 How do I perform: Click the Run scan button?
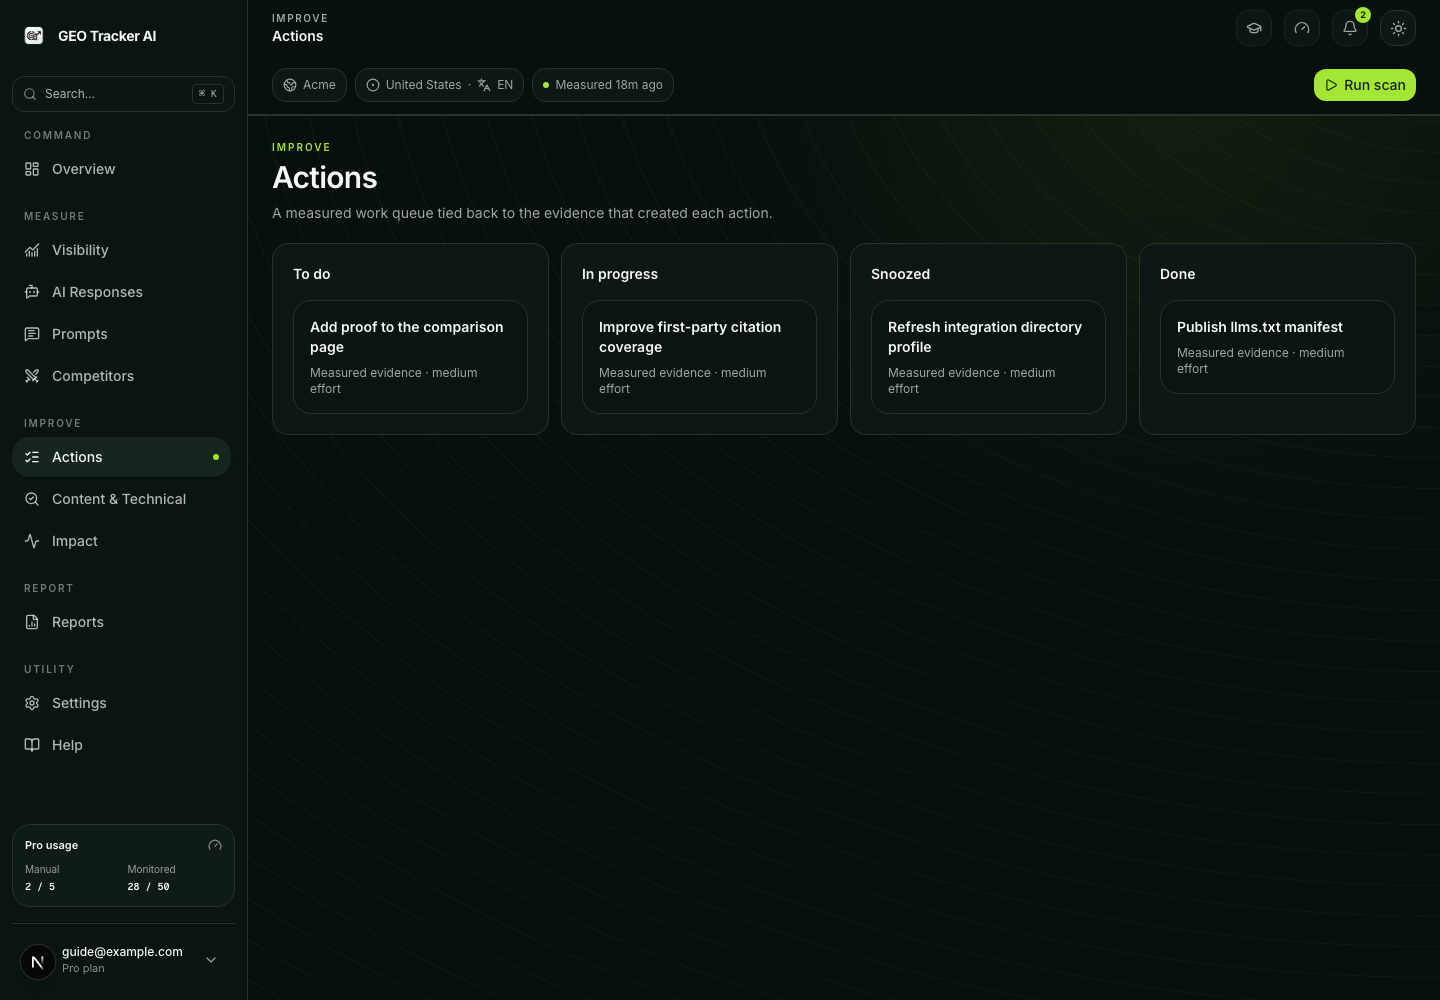tap(1364, 85)
